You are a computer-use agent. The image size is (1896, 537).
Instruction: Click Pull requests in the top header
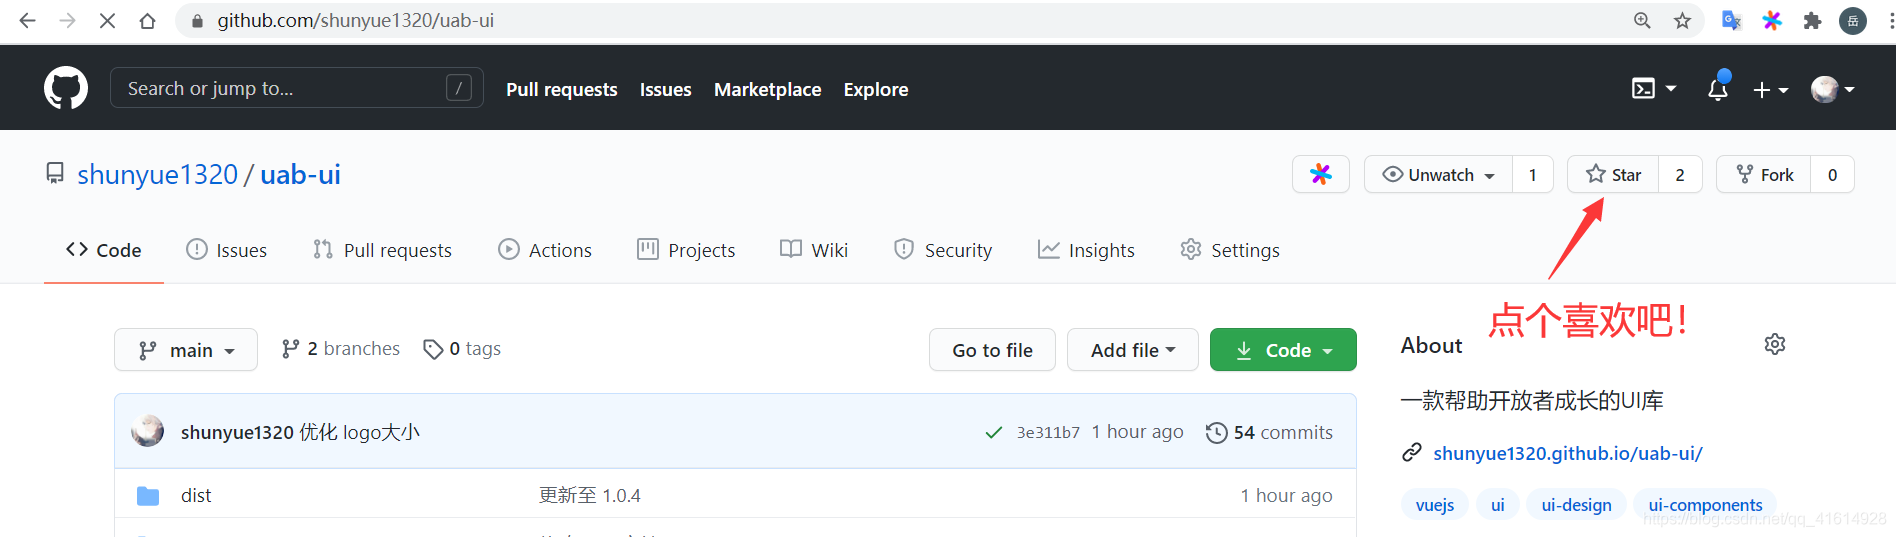pyautogui.click(x=562, y=89)
